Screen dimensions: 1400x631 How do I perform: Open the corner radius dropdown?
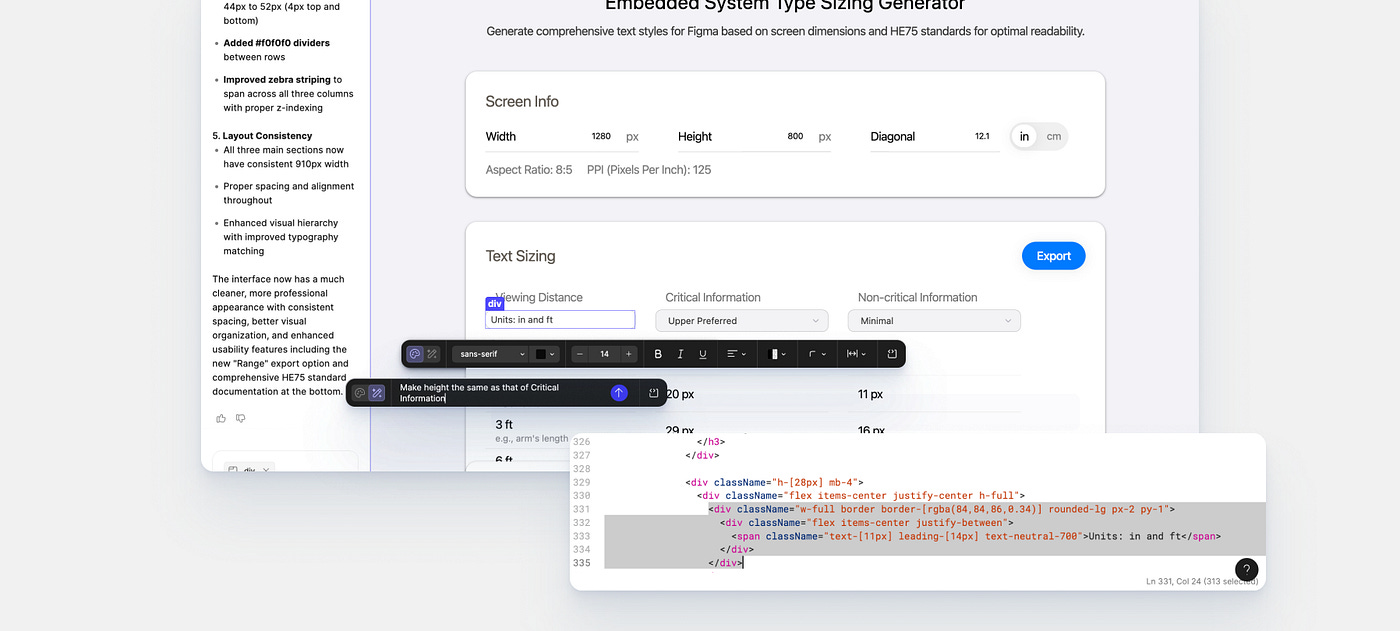817,354
